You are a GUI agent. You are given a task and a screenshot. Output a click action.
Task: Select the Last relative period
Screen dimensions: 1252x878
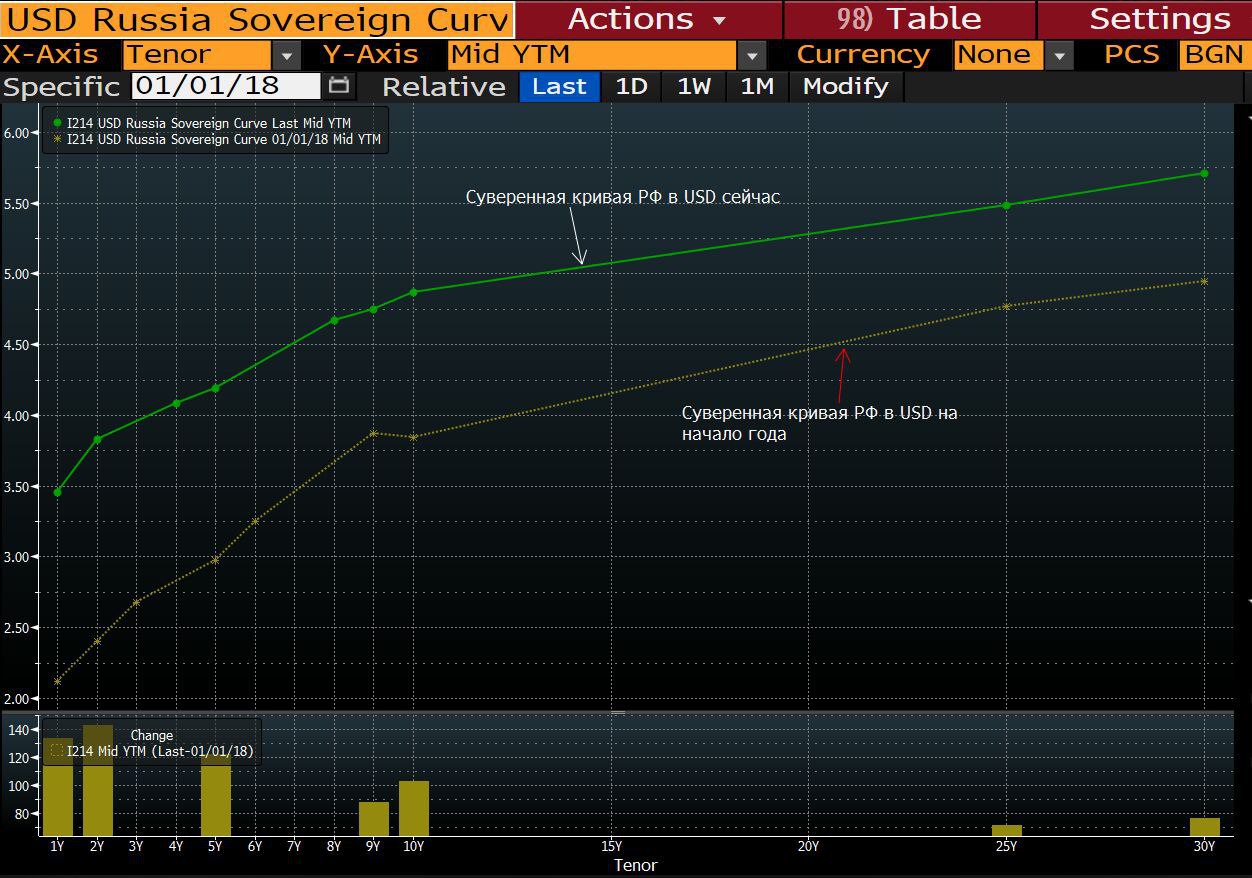pos(559,87)
